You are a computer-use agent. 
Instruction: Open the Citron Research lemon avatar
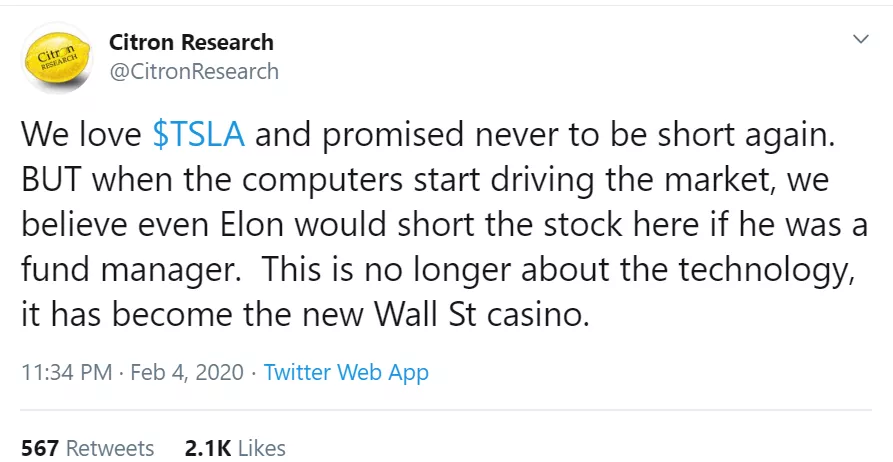click(57, 58)
